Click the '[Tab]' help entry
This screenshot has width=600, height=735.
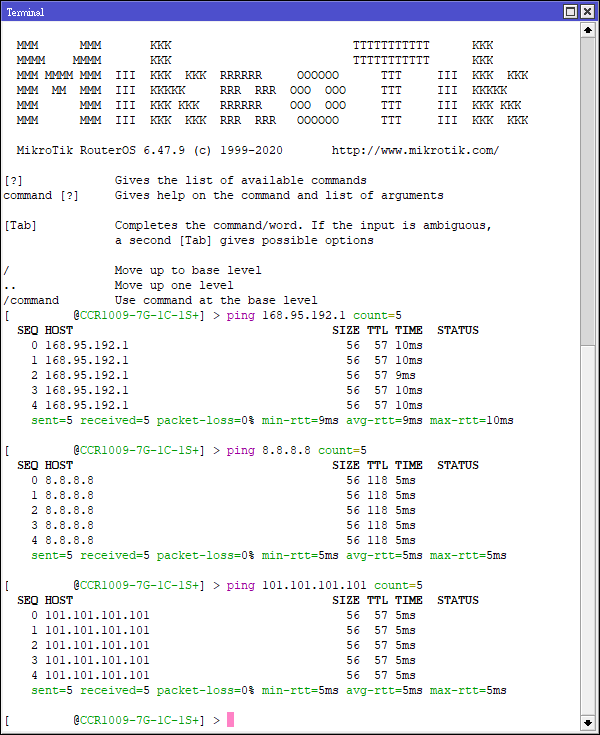click(20, 225)
